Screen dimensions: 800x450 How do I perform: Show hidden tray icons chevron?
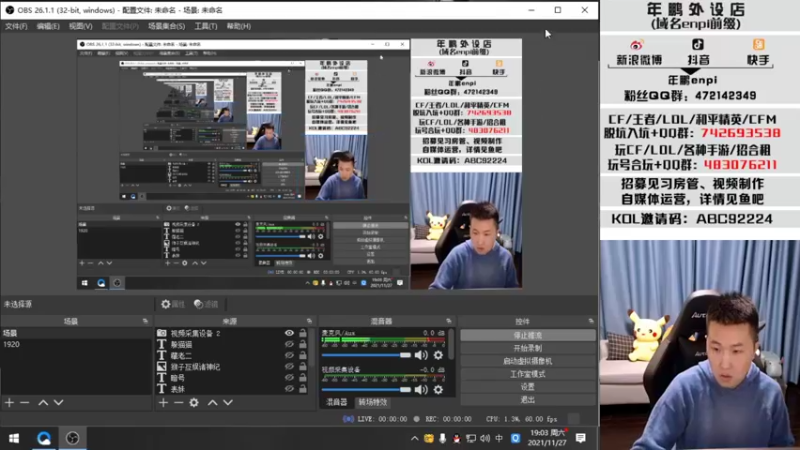[414, 438]
